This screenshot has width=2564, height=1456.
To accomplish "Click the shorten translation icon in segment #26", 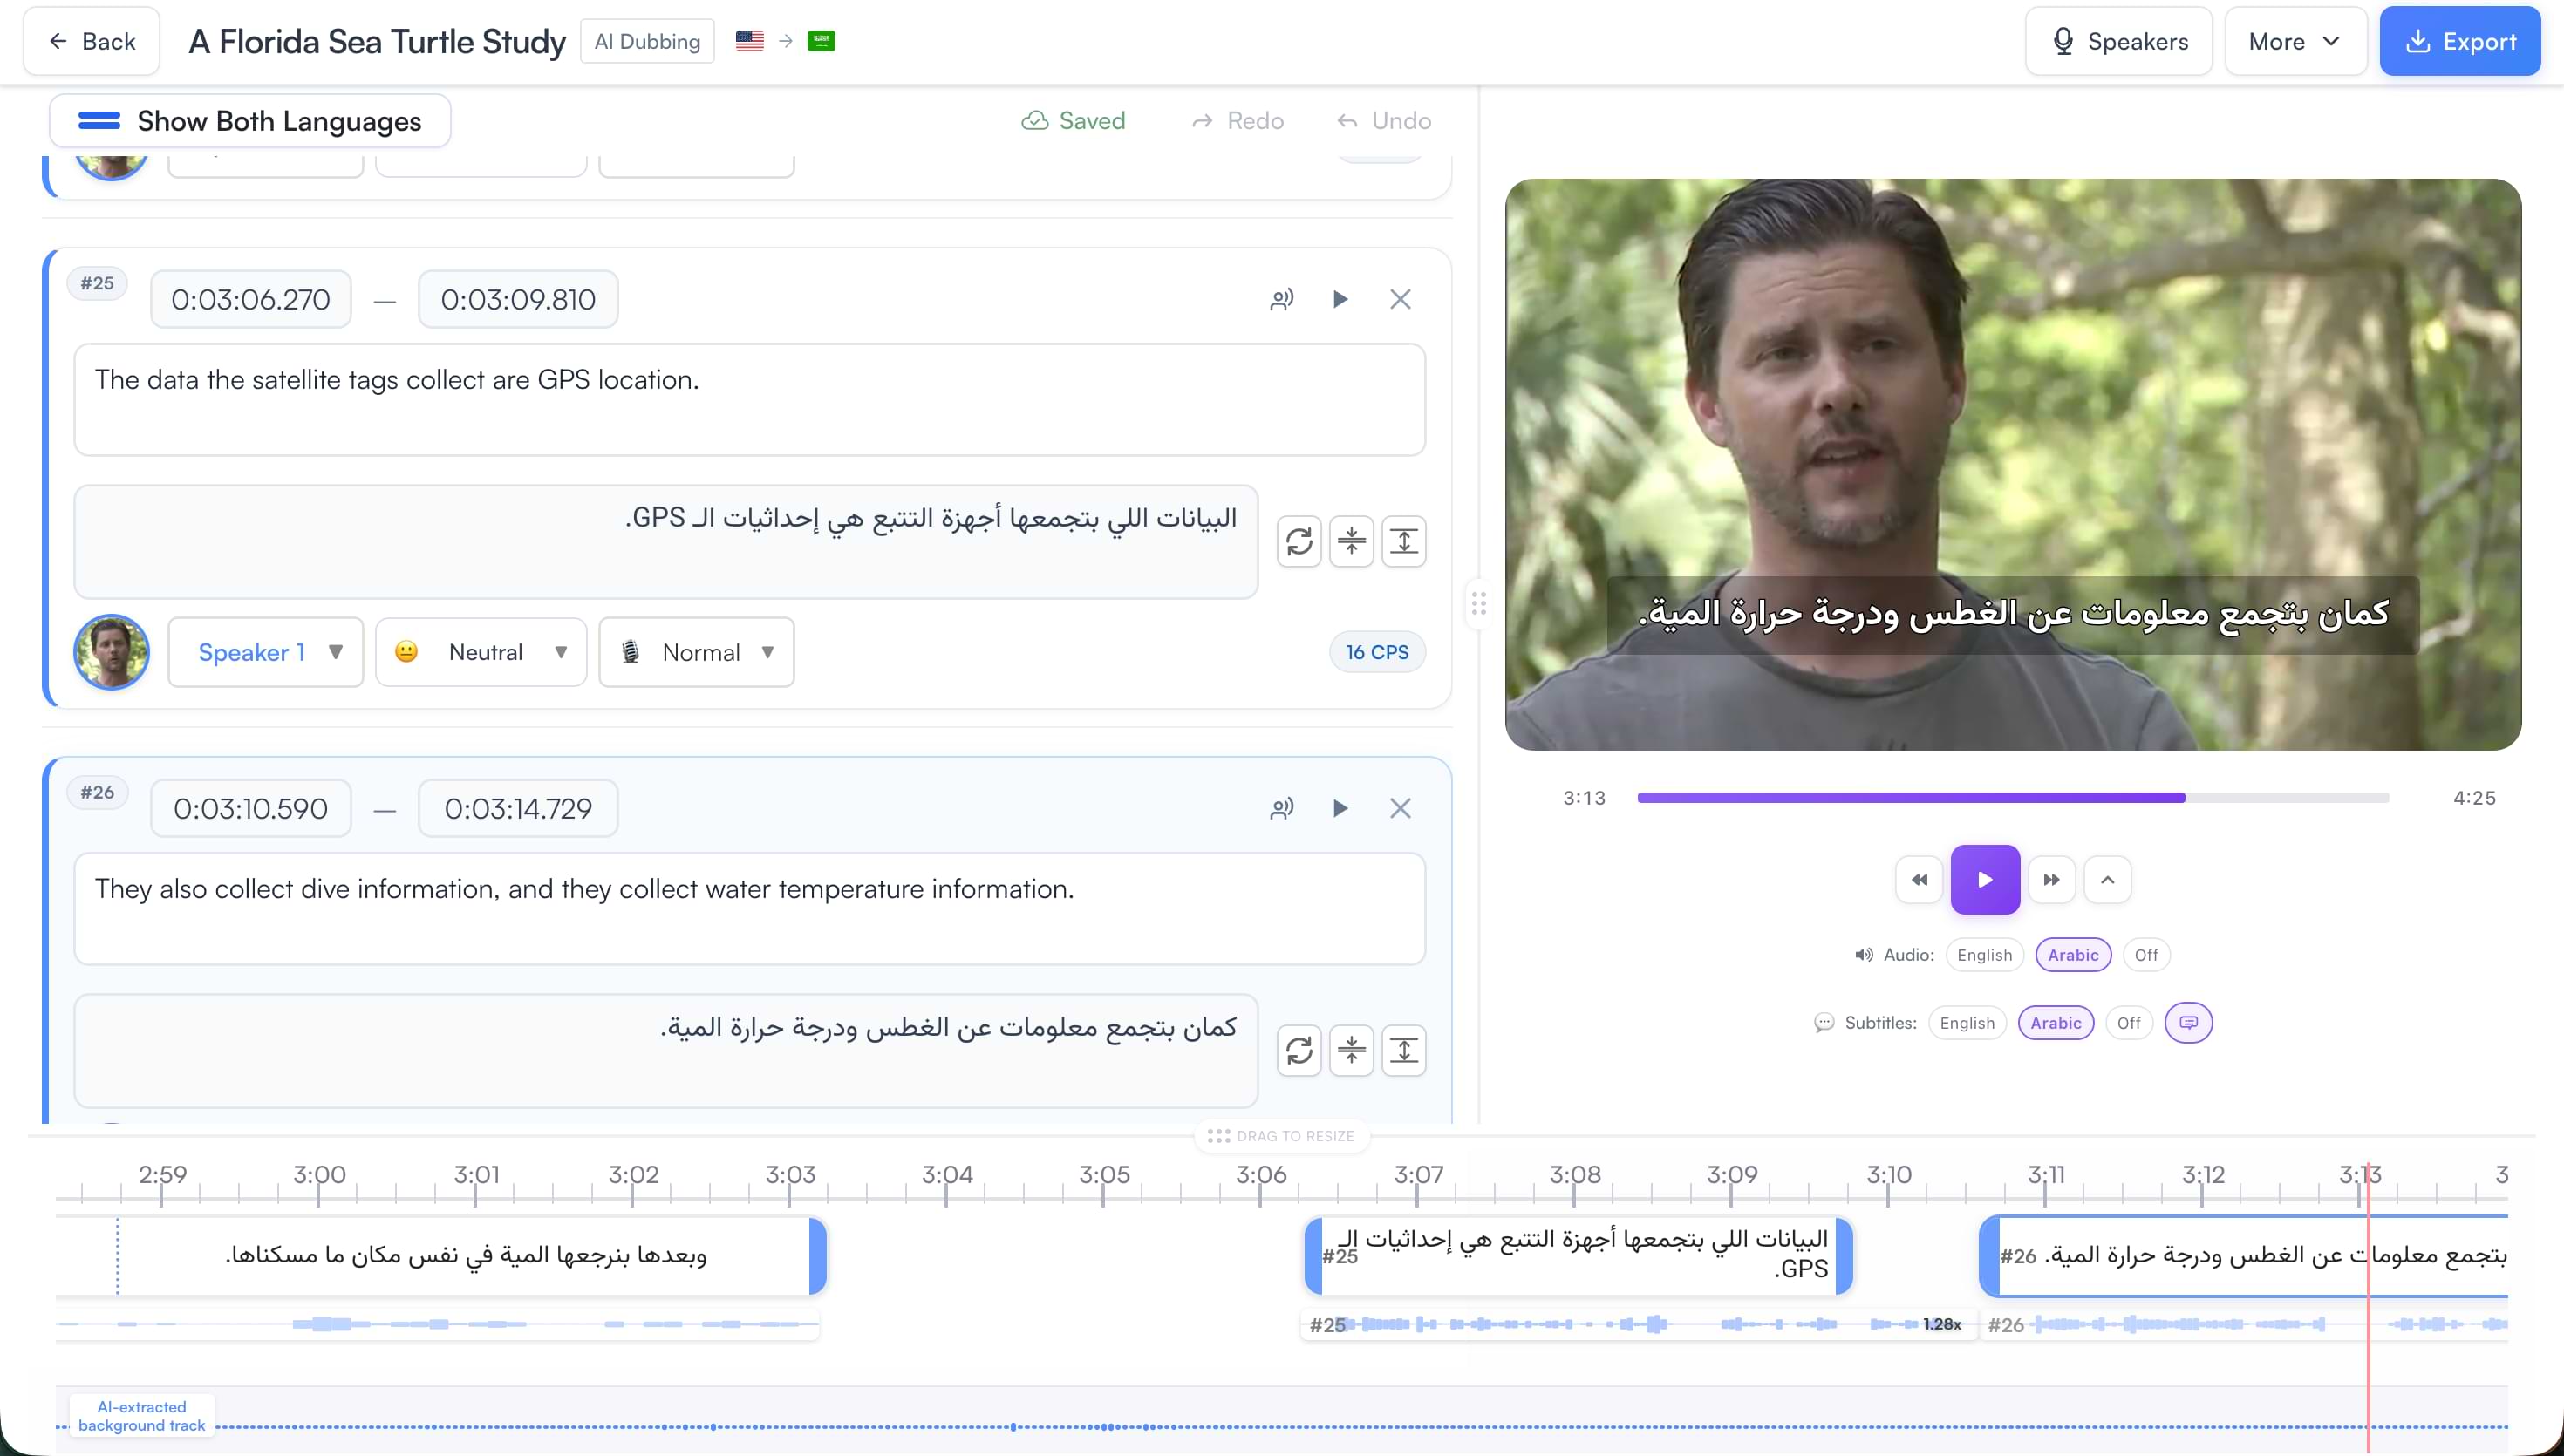I will tap(1351, 1050).
